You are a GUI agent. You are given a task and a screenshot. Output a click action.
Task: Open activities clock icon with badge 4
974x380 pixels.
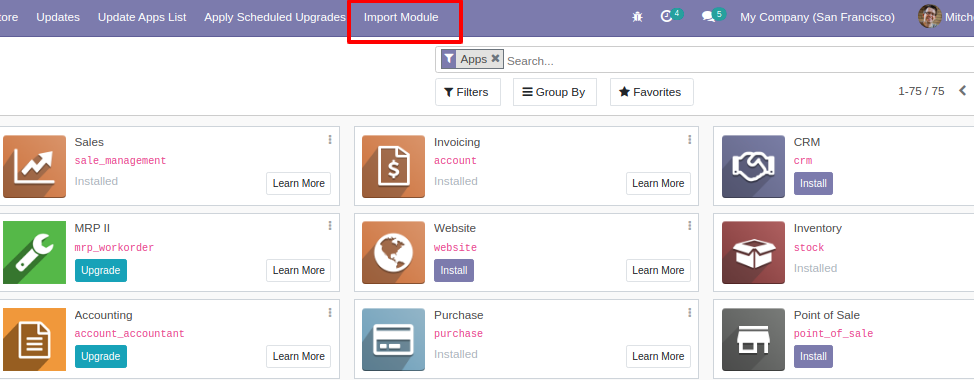coord(671,16)
